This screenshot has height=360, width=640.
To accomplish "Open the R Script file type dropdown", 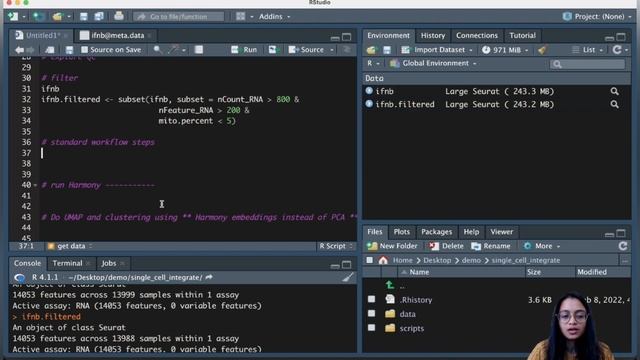I will pyautogui.click(x=336, y=246).
